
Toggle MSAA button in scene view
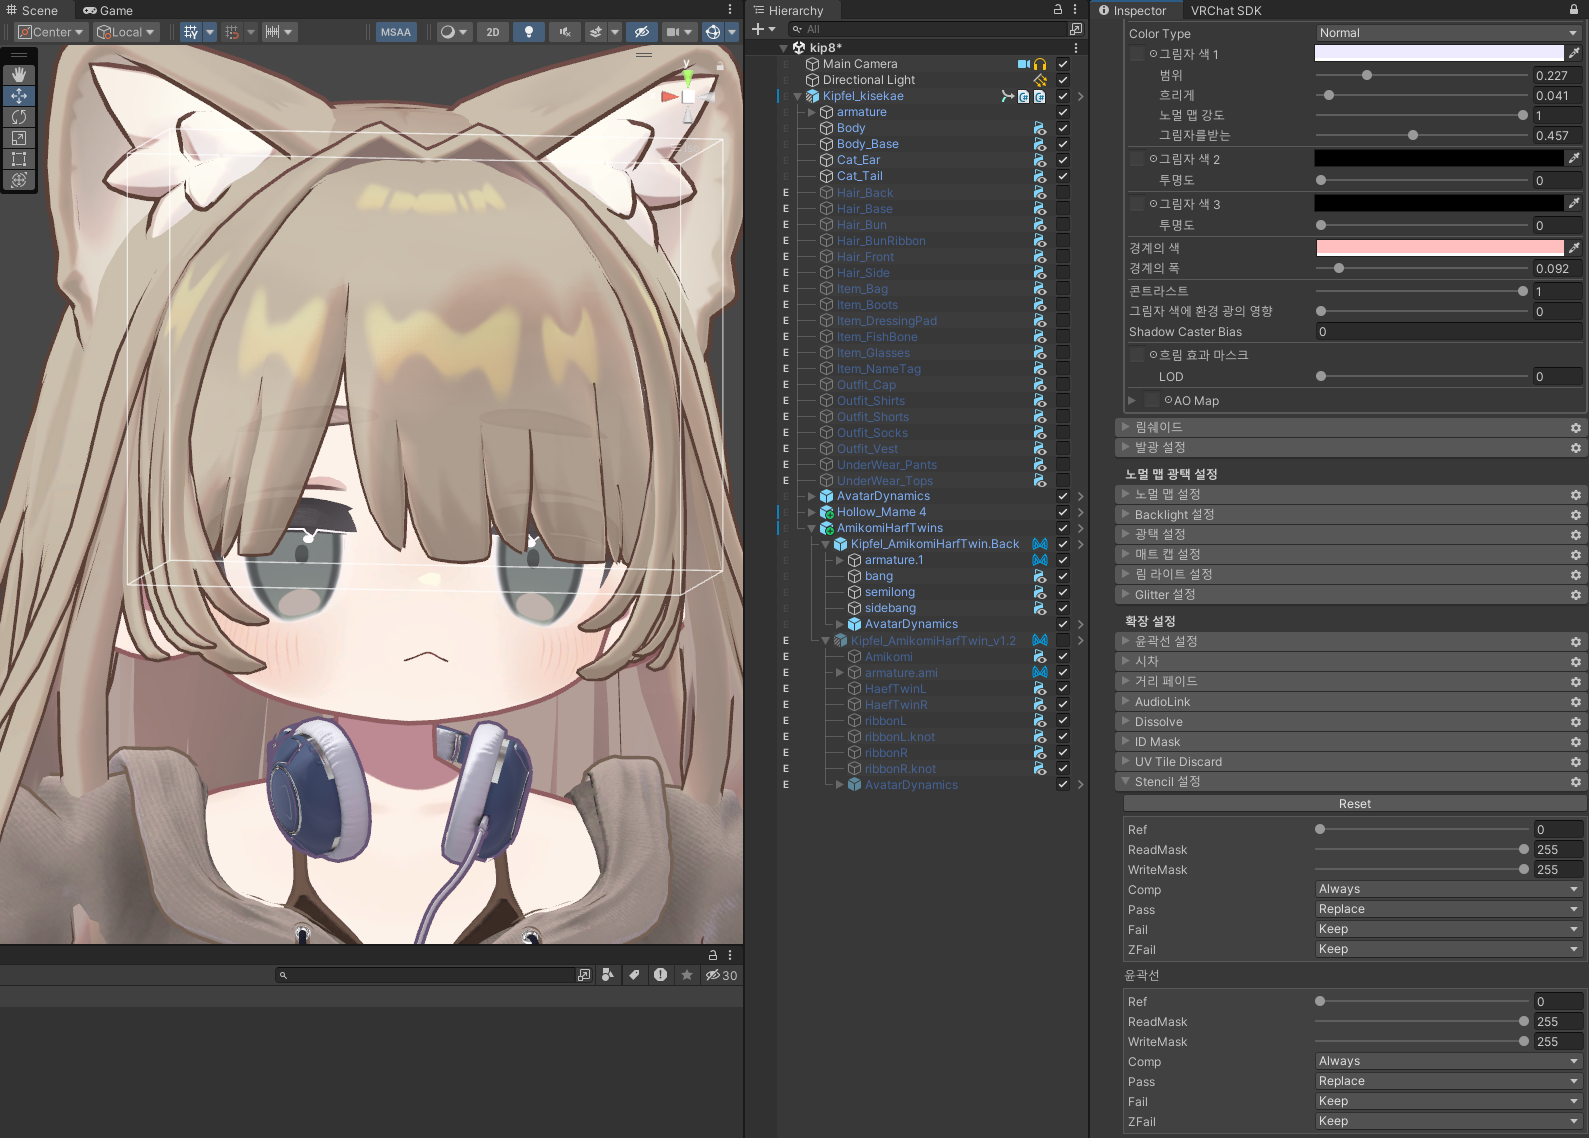[x=396, y=32]
